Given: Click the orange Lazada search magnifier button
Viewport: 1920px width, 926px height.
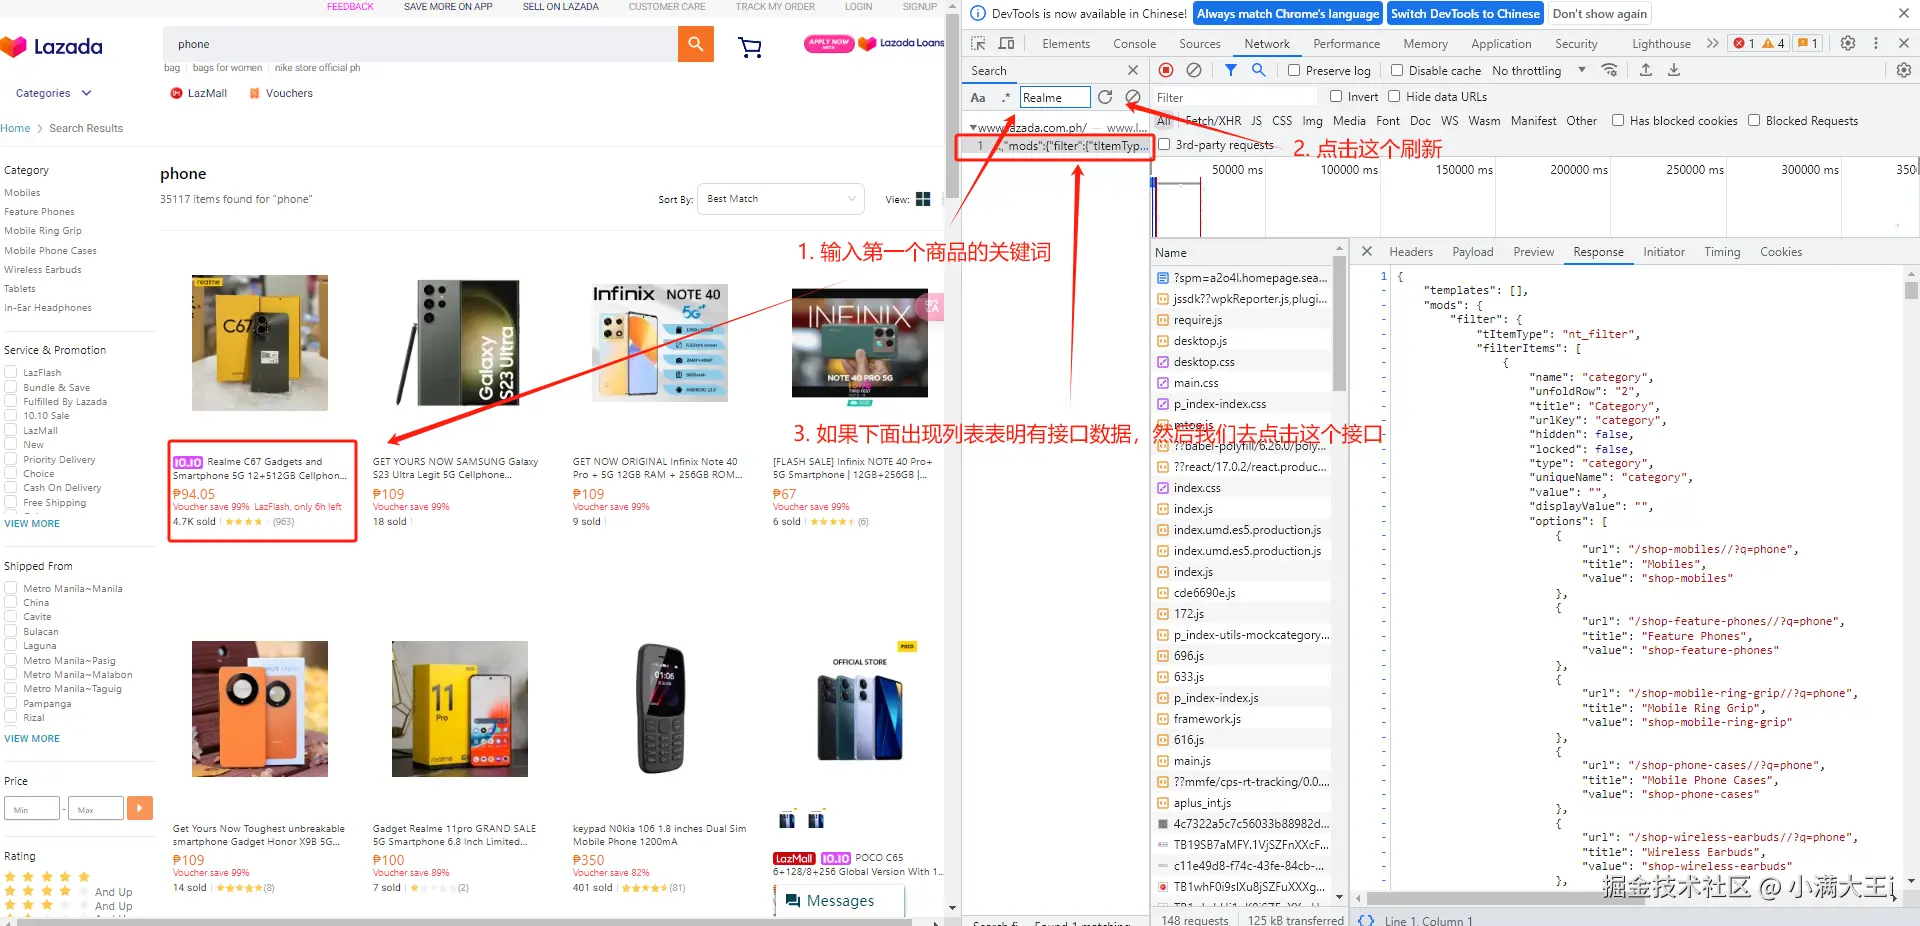Looking at the screenshot, I should pos(695,44).
